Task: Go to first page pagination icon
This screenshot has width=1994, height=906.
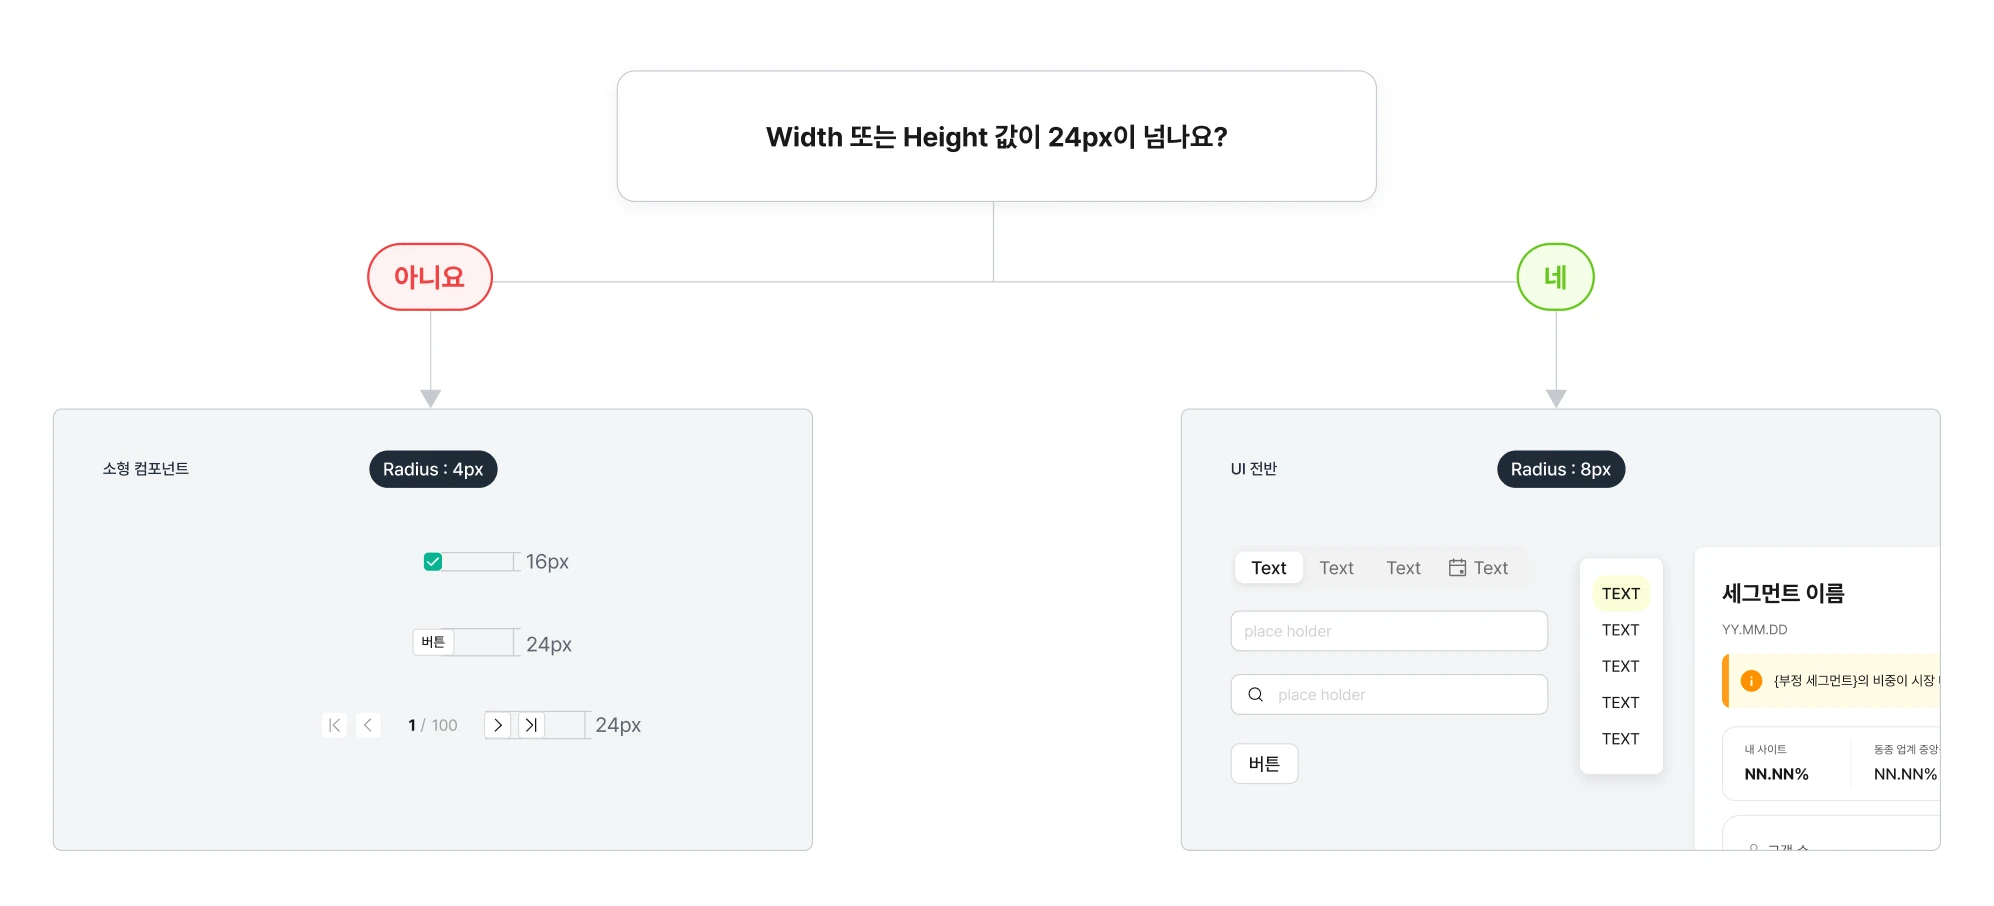Action: click(335, 725)
